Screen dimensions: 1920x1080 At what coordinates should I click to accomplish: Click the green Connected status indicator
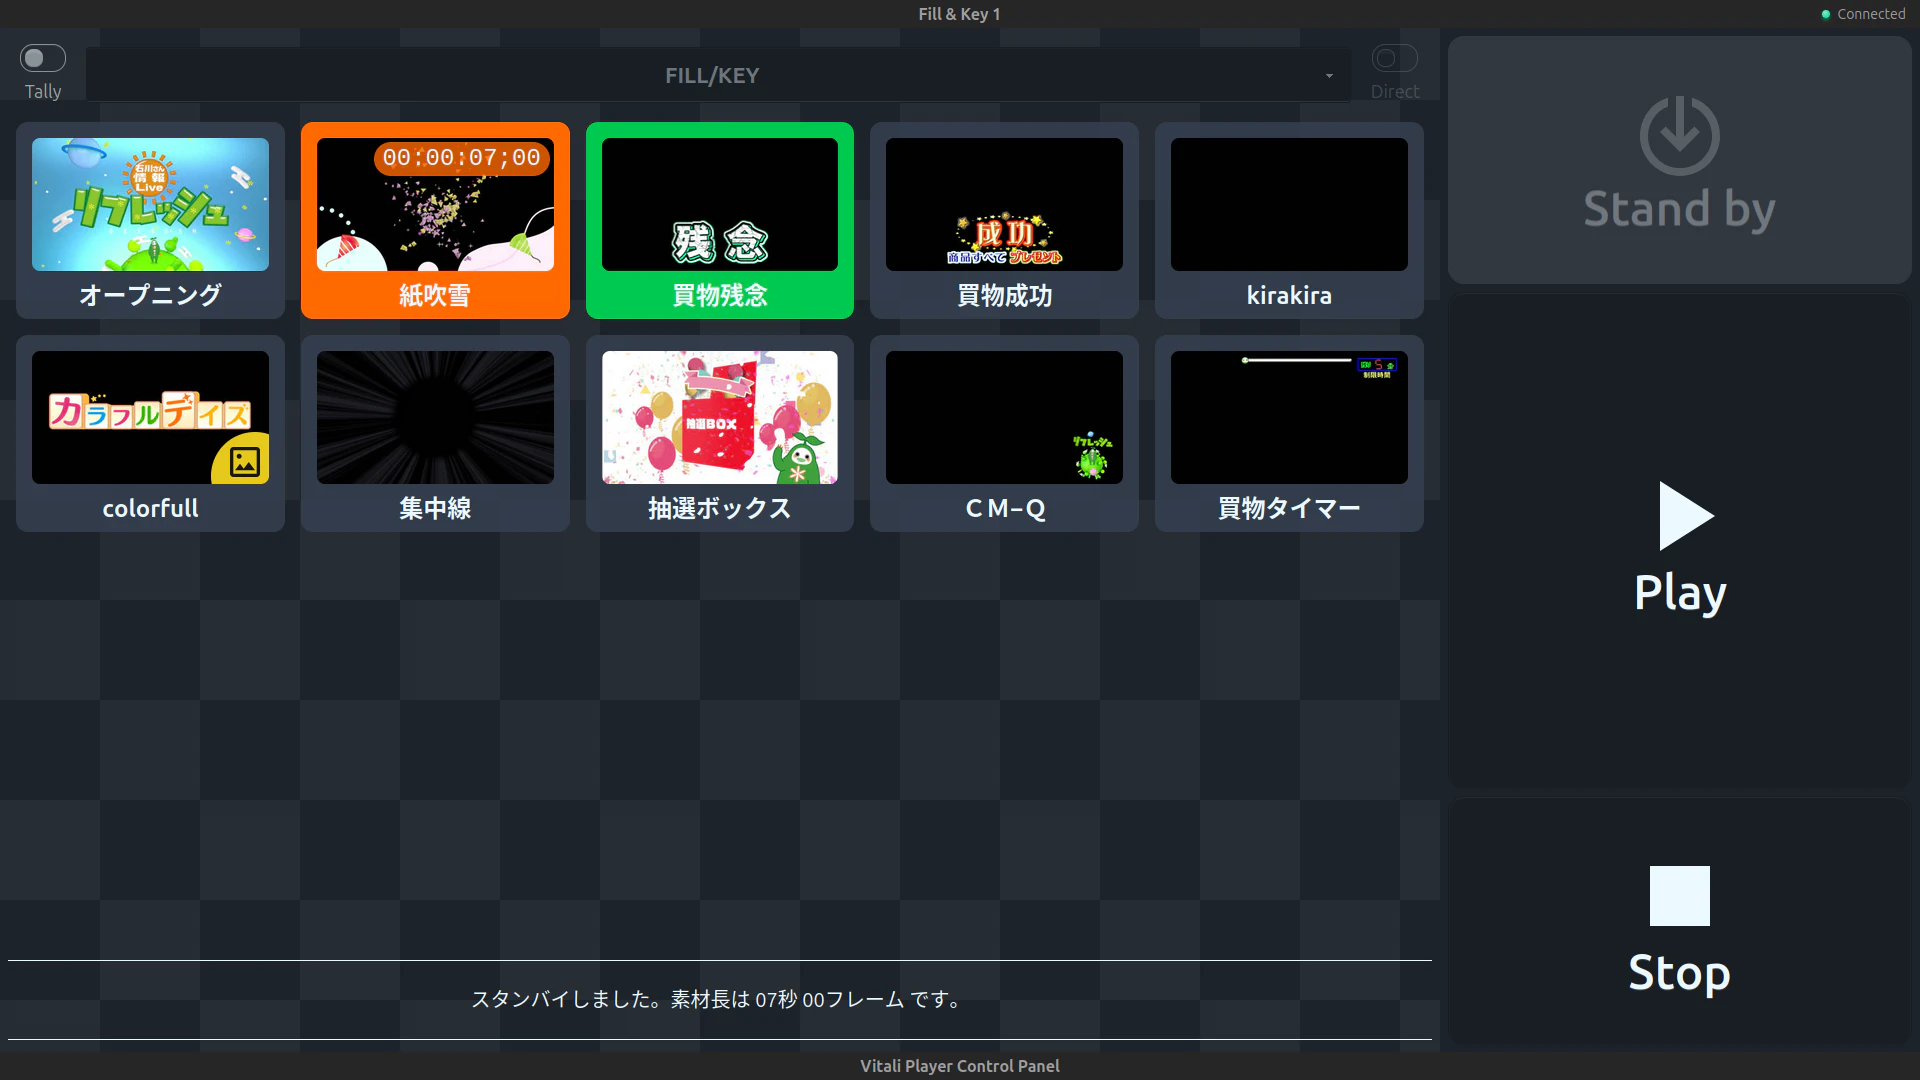1827,14
